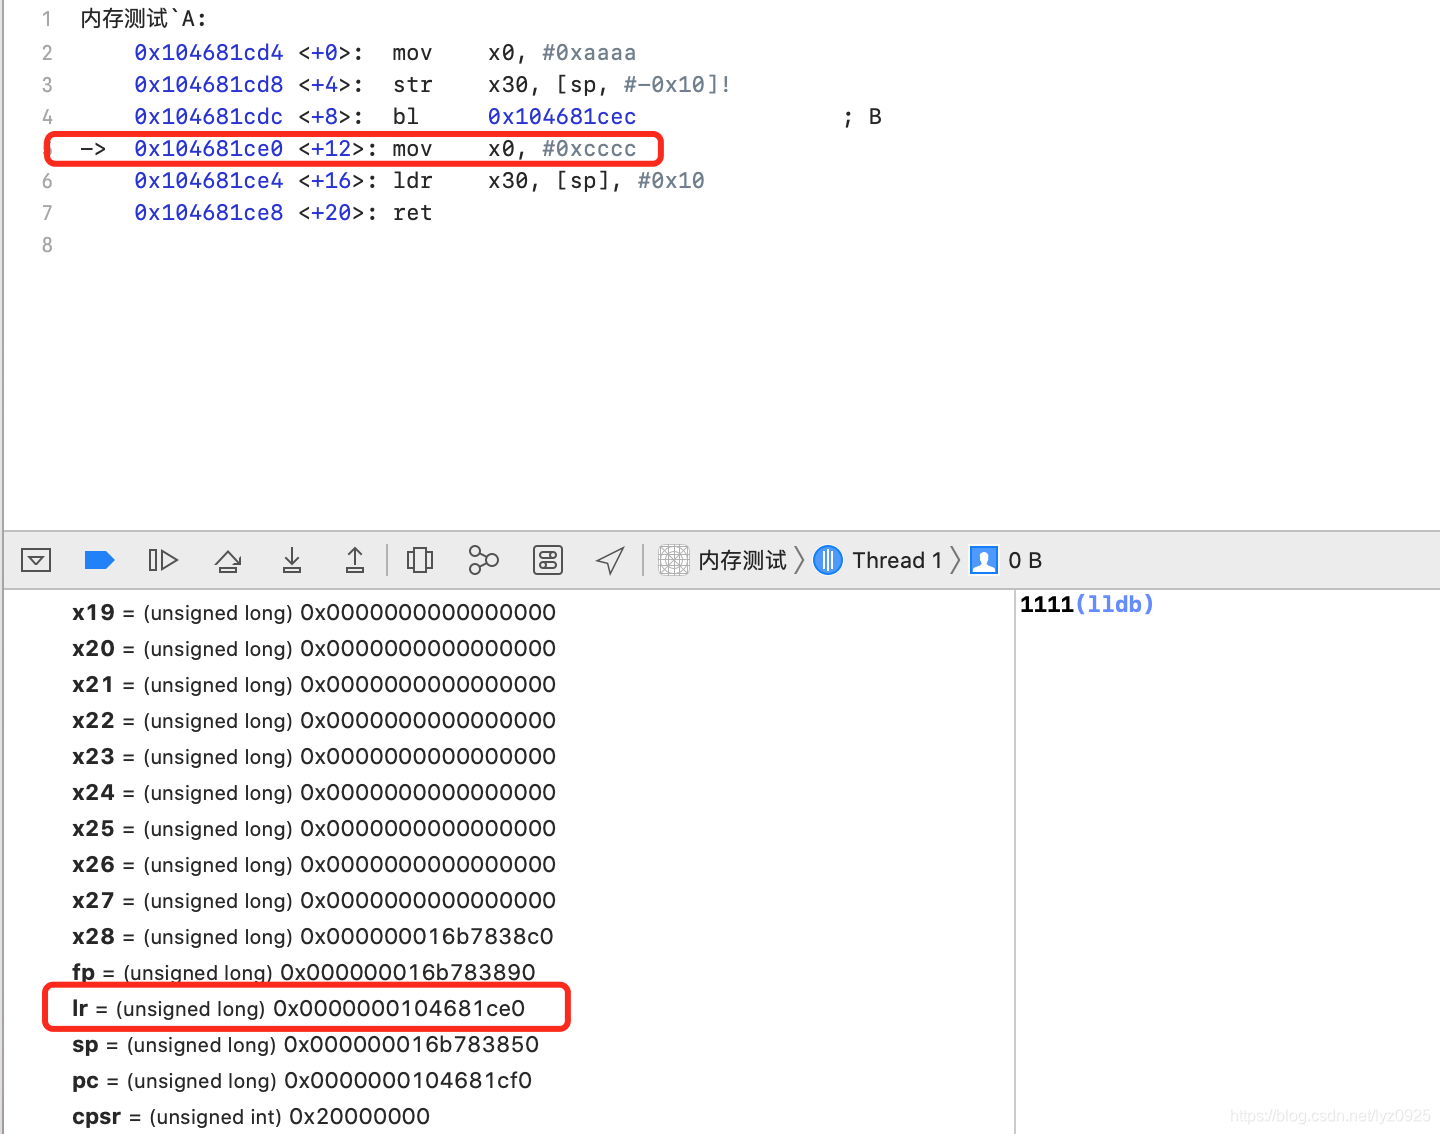The height and width of the screenshot is (1134, 1440).
Task: Select the 内存测试 process in jump bar
Action: [743, 560]
